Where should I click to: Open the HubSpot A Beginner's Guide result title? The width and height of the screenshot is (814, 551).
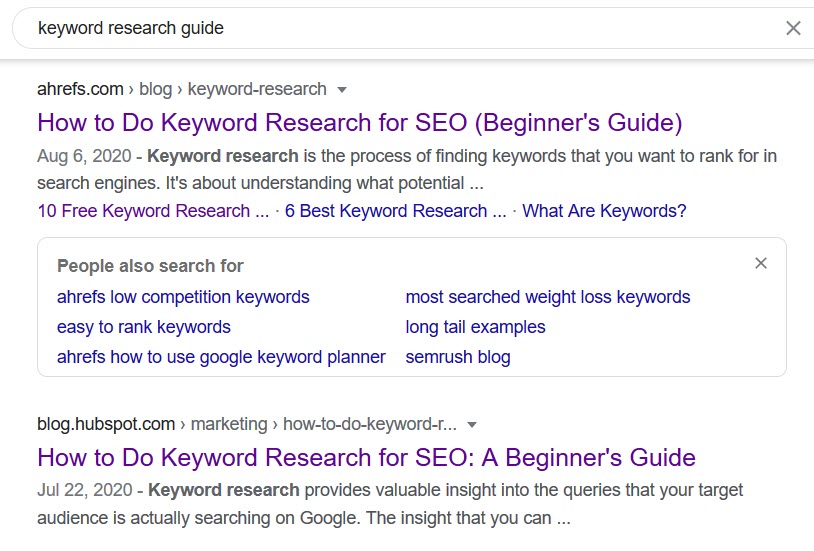pos(366,457)
